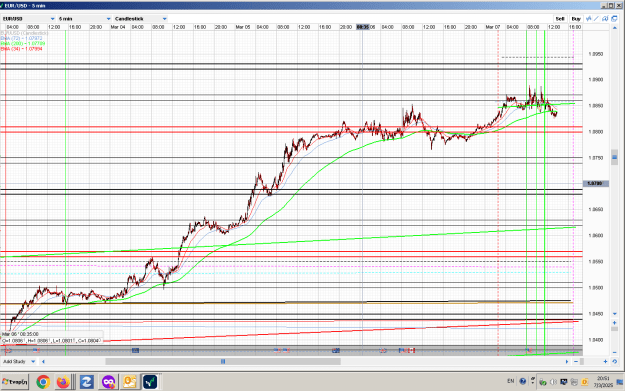The image size is (625, 391).
Task: Select the trading platform taskbar icon
Action: click(x=150, y=382)
